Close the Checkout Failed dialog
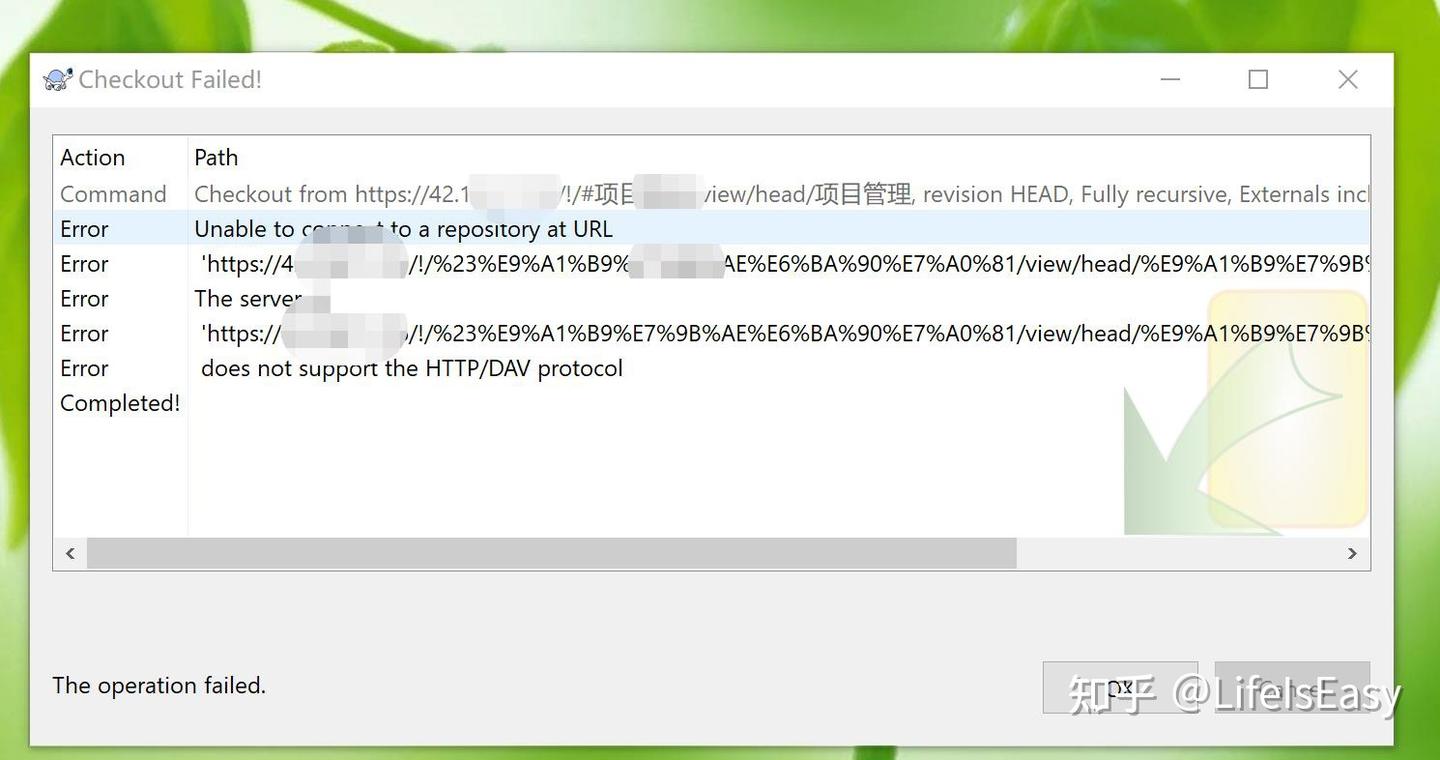The width and height of the screenshot is (1440, 760). coord(1348,80)
